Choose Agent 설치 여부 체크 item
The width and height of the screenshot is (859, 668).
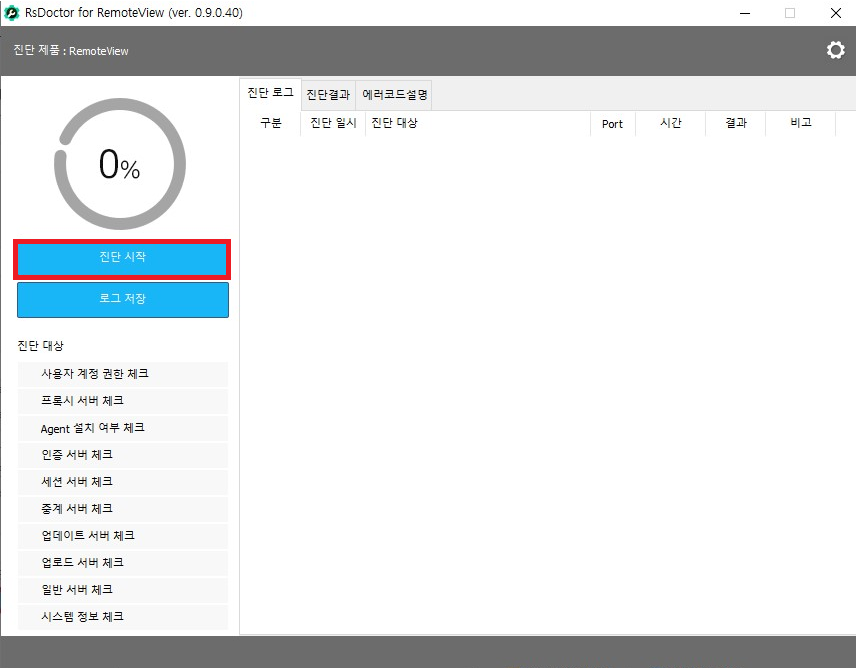(92, 428)
